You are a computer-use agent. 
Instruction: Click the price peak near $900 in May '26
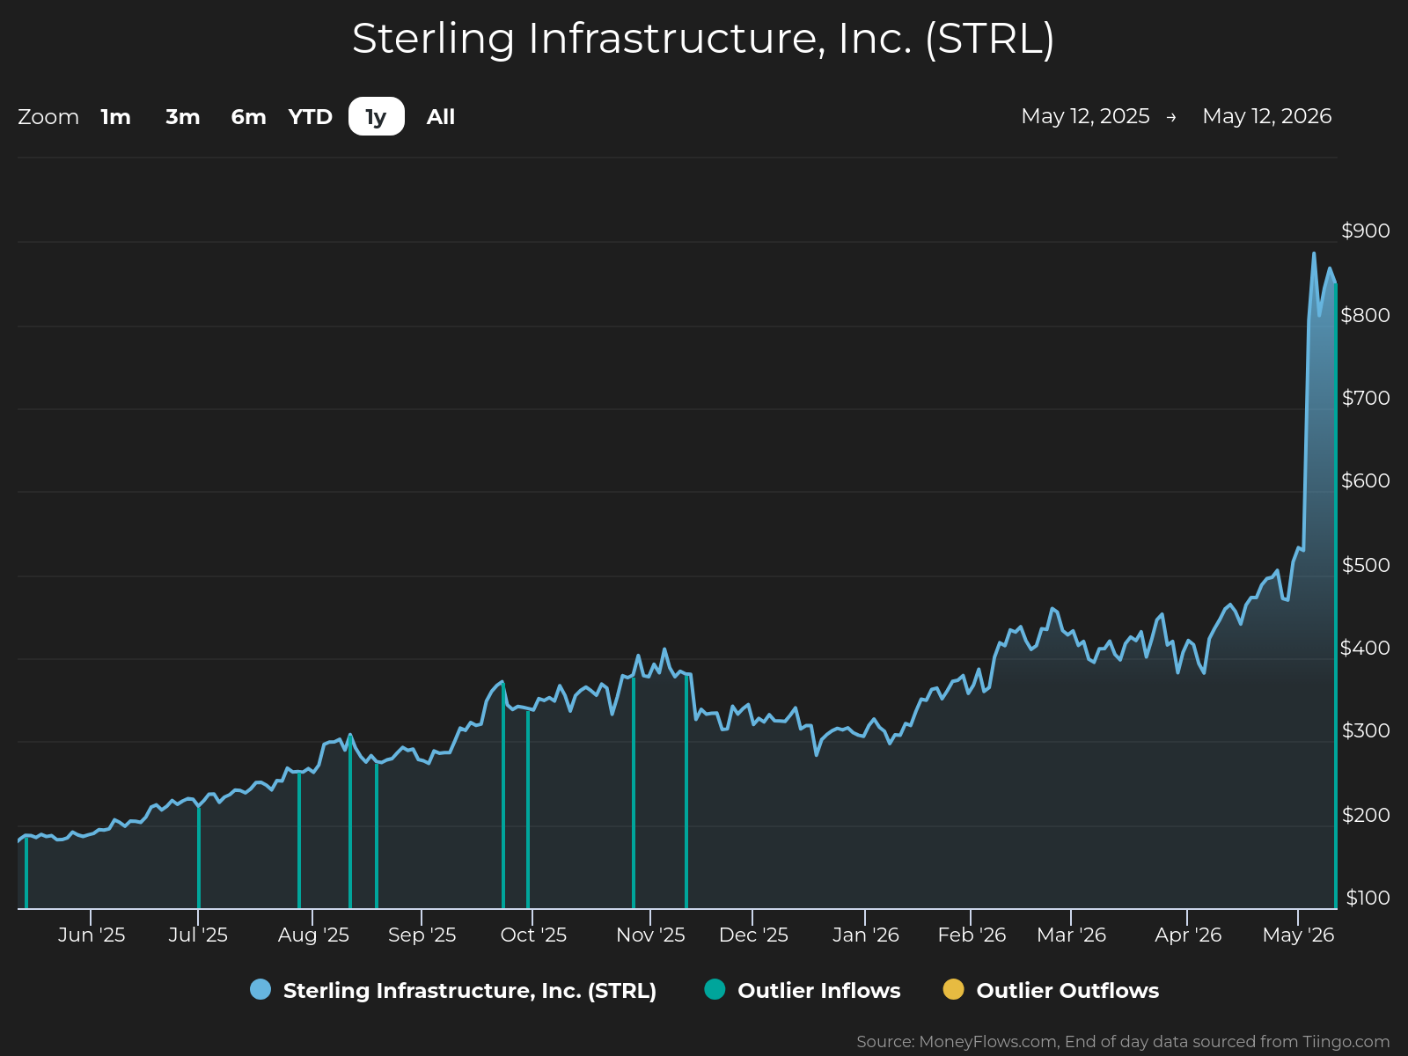click(x=1314, y=254)
